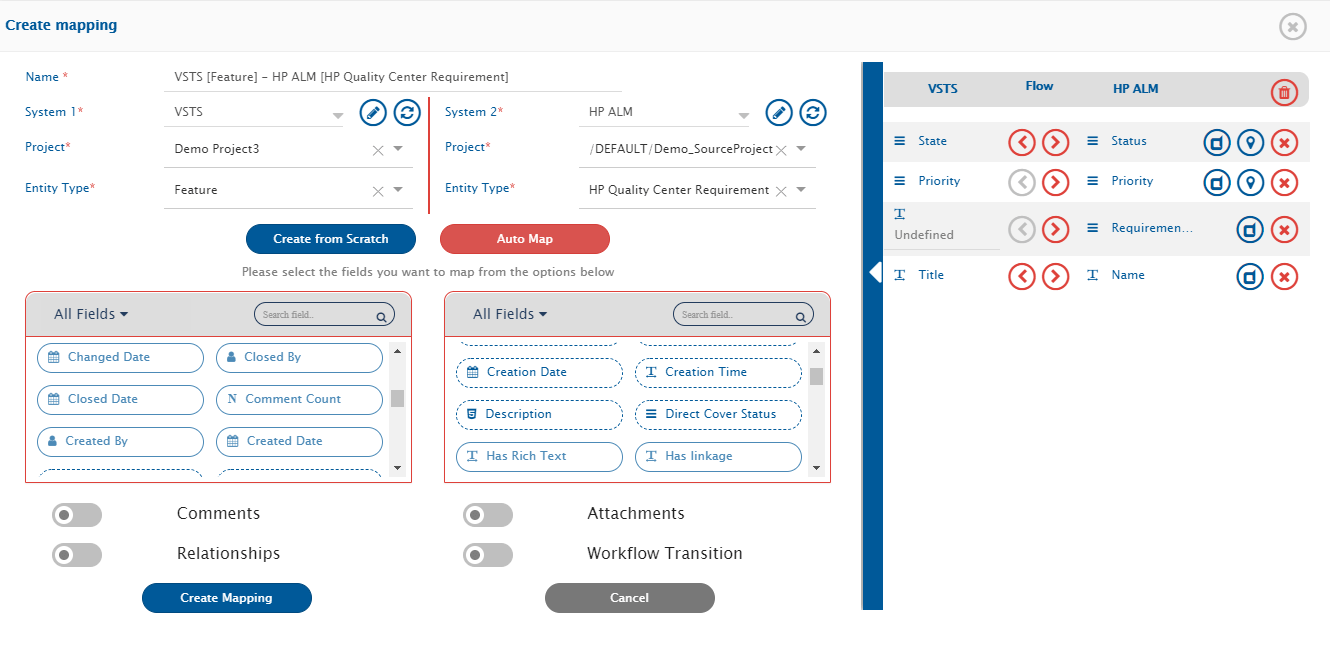Toggle Workflow Transition switch
The image size is (1330, 669).
pos(488,555)
